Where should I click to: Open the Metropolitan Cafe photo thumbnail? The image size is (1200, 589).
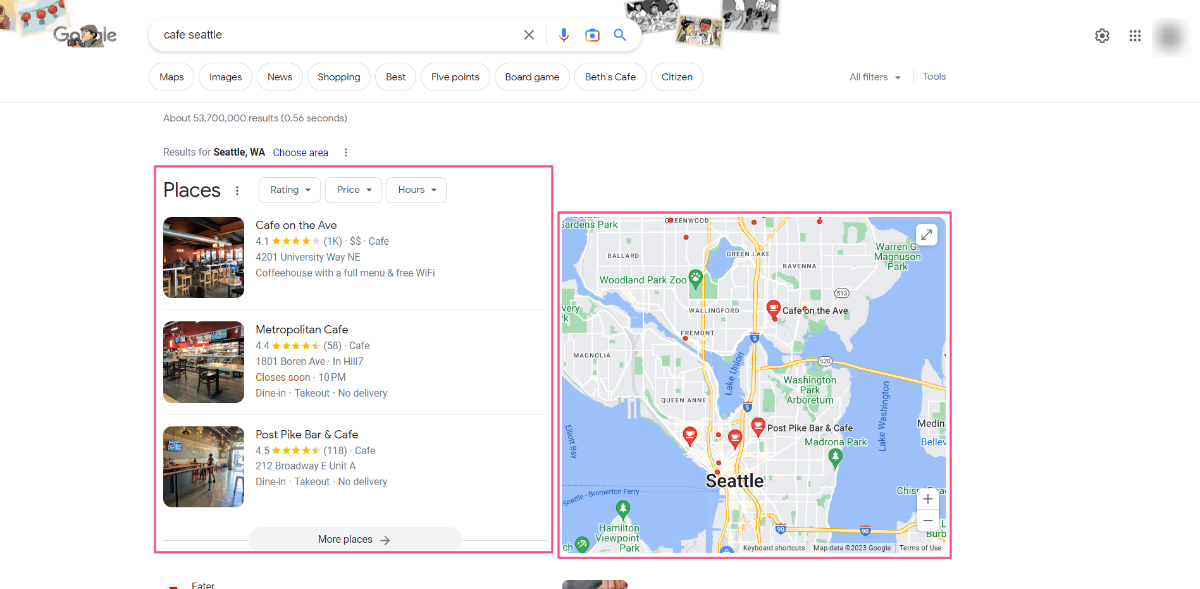(204, 362)
